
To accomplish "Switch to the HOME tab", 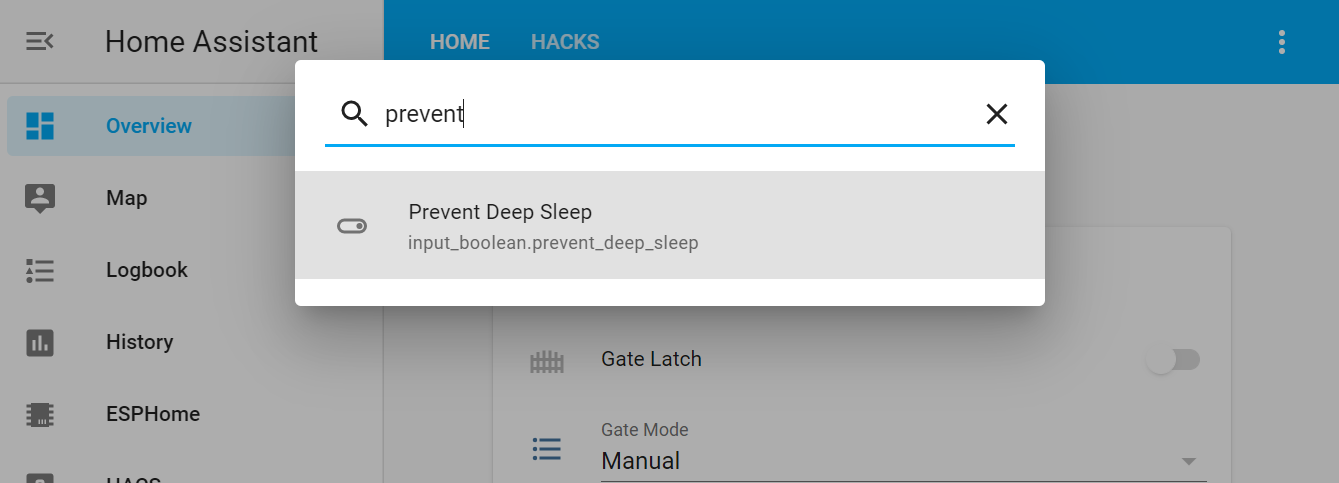I will pos(460,42).
